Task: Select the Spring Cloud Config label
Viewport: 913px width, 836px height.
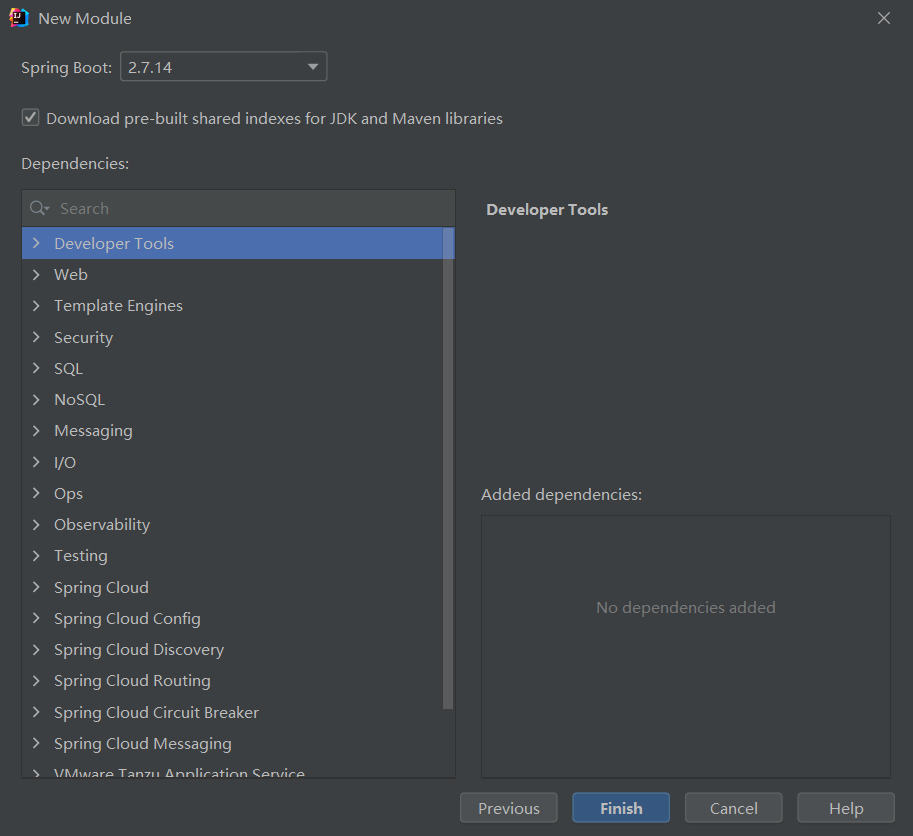Action: 127,619
